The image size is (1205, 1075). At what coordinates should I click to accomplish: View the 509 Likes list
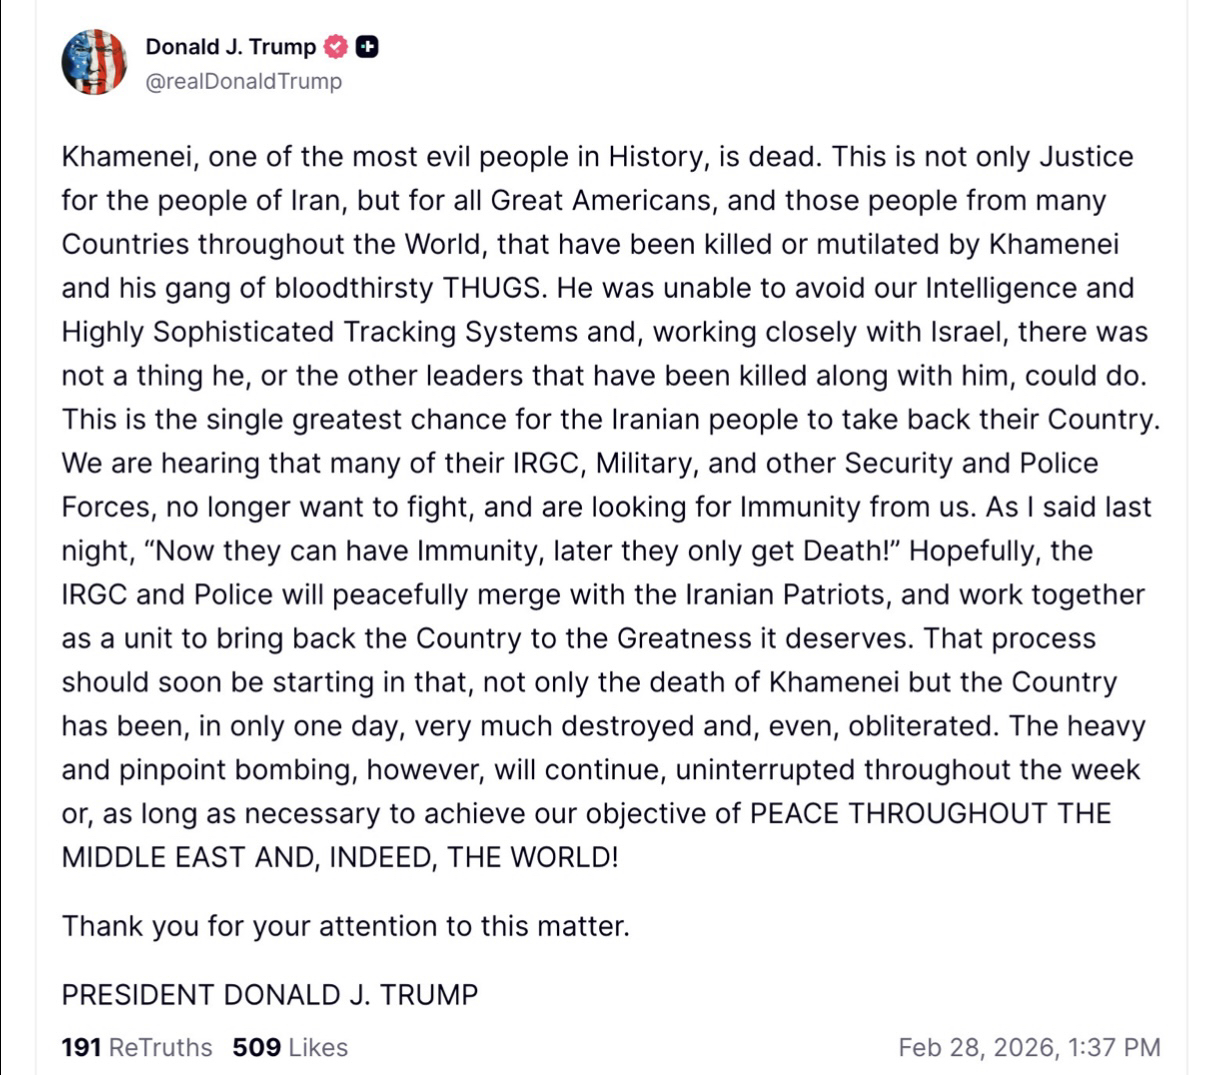[290, 1047]
